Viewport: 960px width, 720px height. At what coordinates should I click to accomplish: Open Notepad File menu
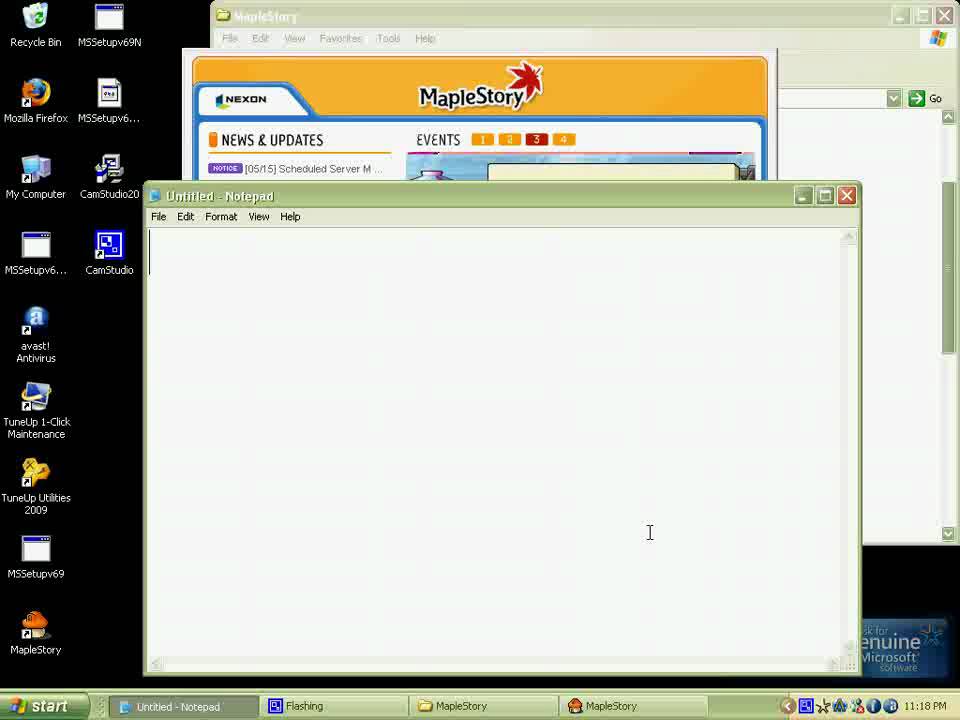pos(159,217)
